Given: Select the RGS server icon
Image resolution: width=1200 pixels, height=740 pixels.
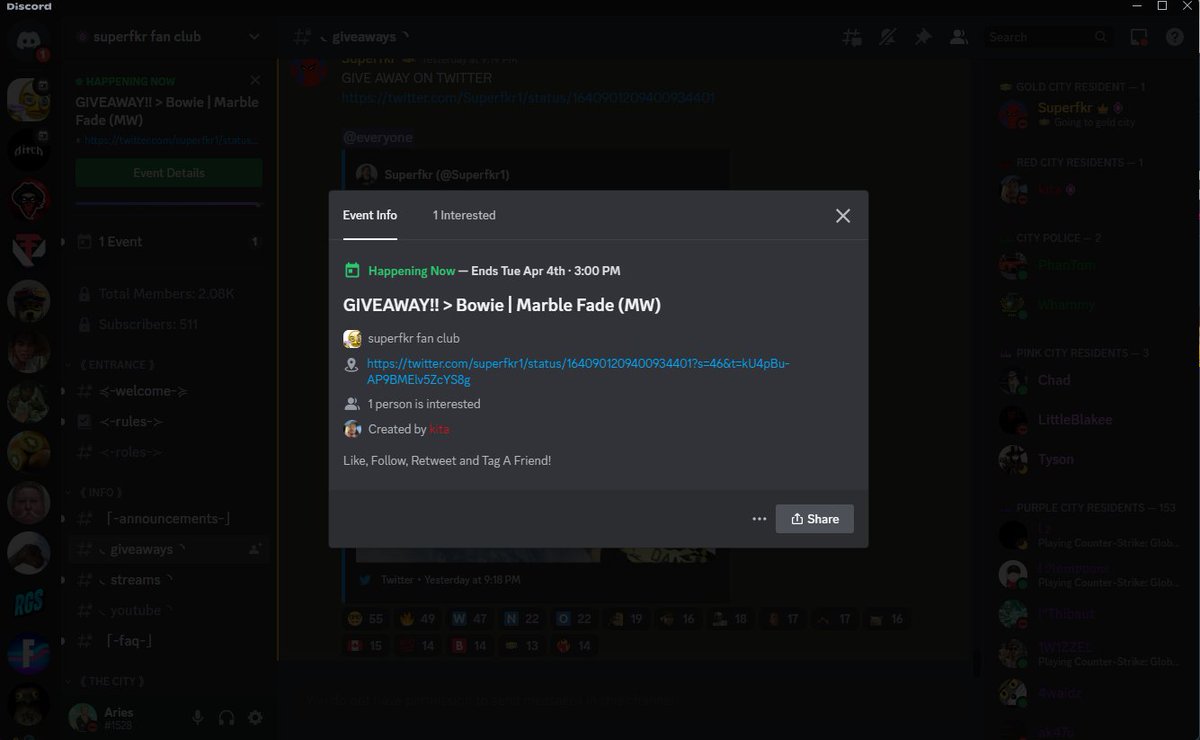Looking at the screenshot, I should [x=28, y=603].
